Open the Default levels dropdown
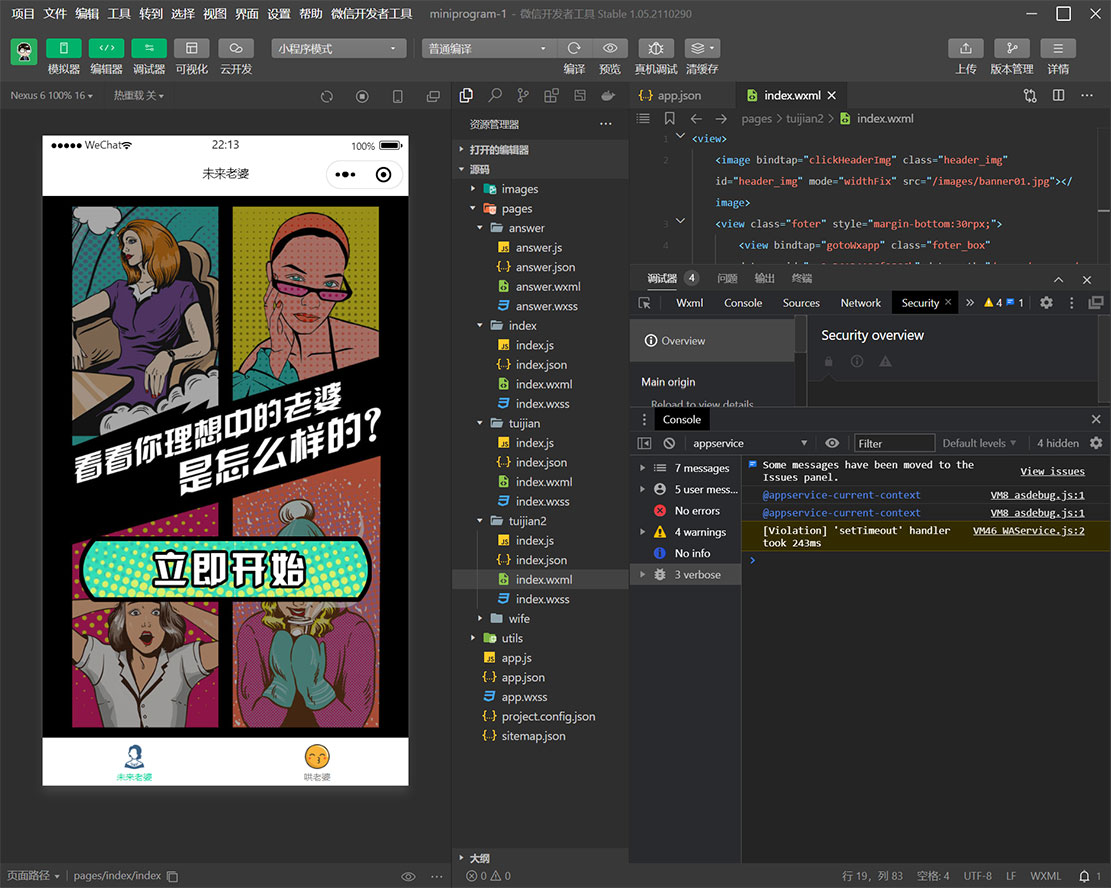Image resolution: width=1111 pixels, height=888 pixels. (979, 443)
